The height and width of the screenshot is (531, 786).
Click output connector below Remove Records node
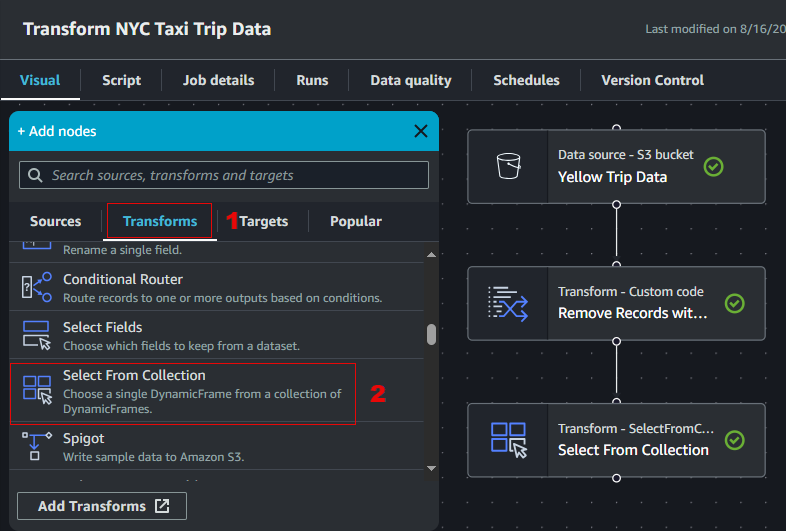point(617,341)
